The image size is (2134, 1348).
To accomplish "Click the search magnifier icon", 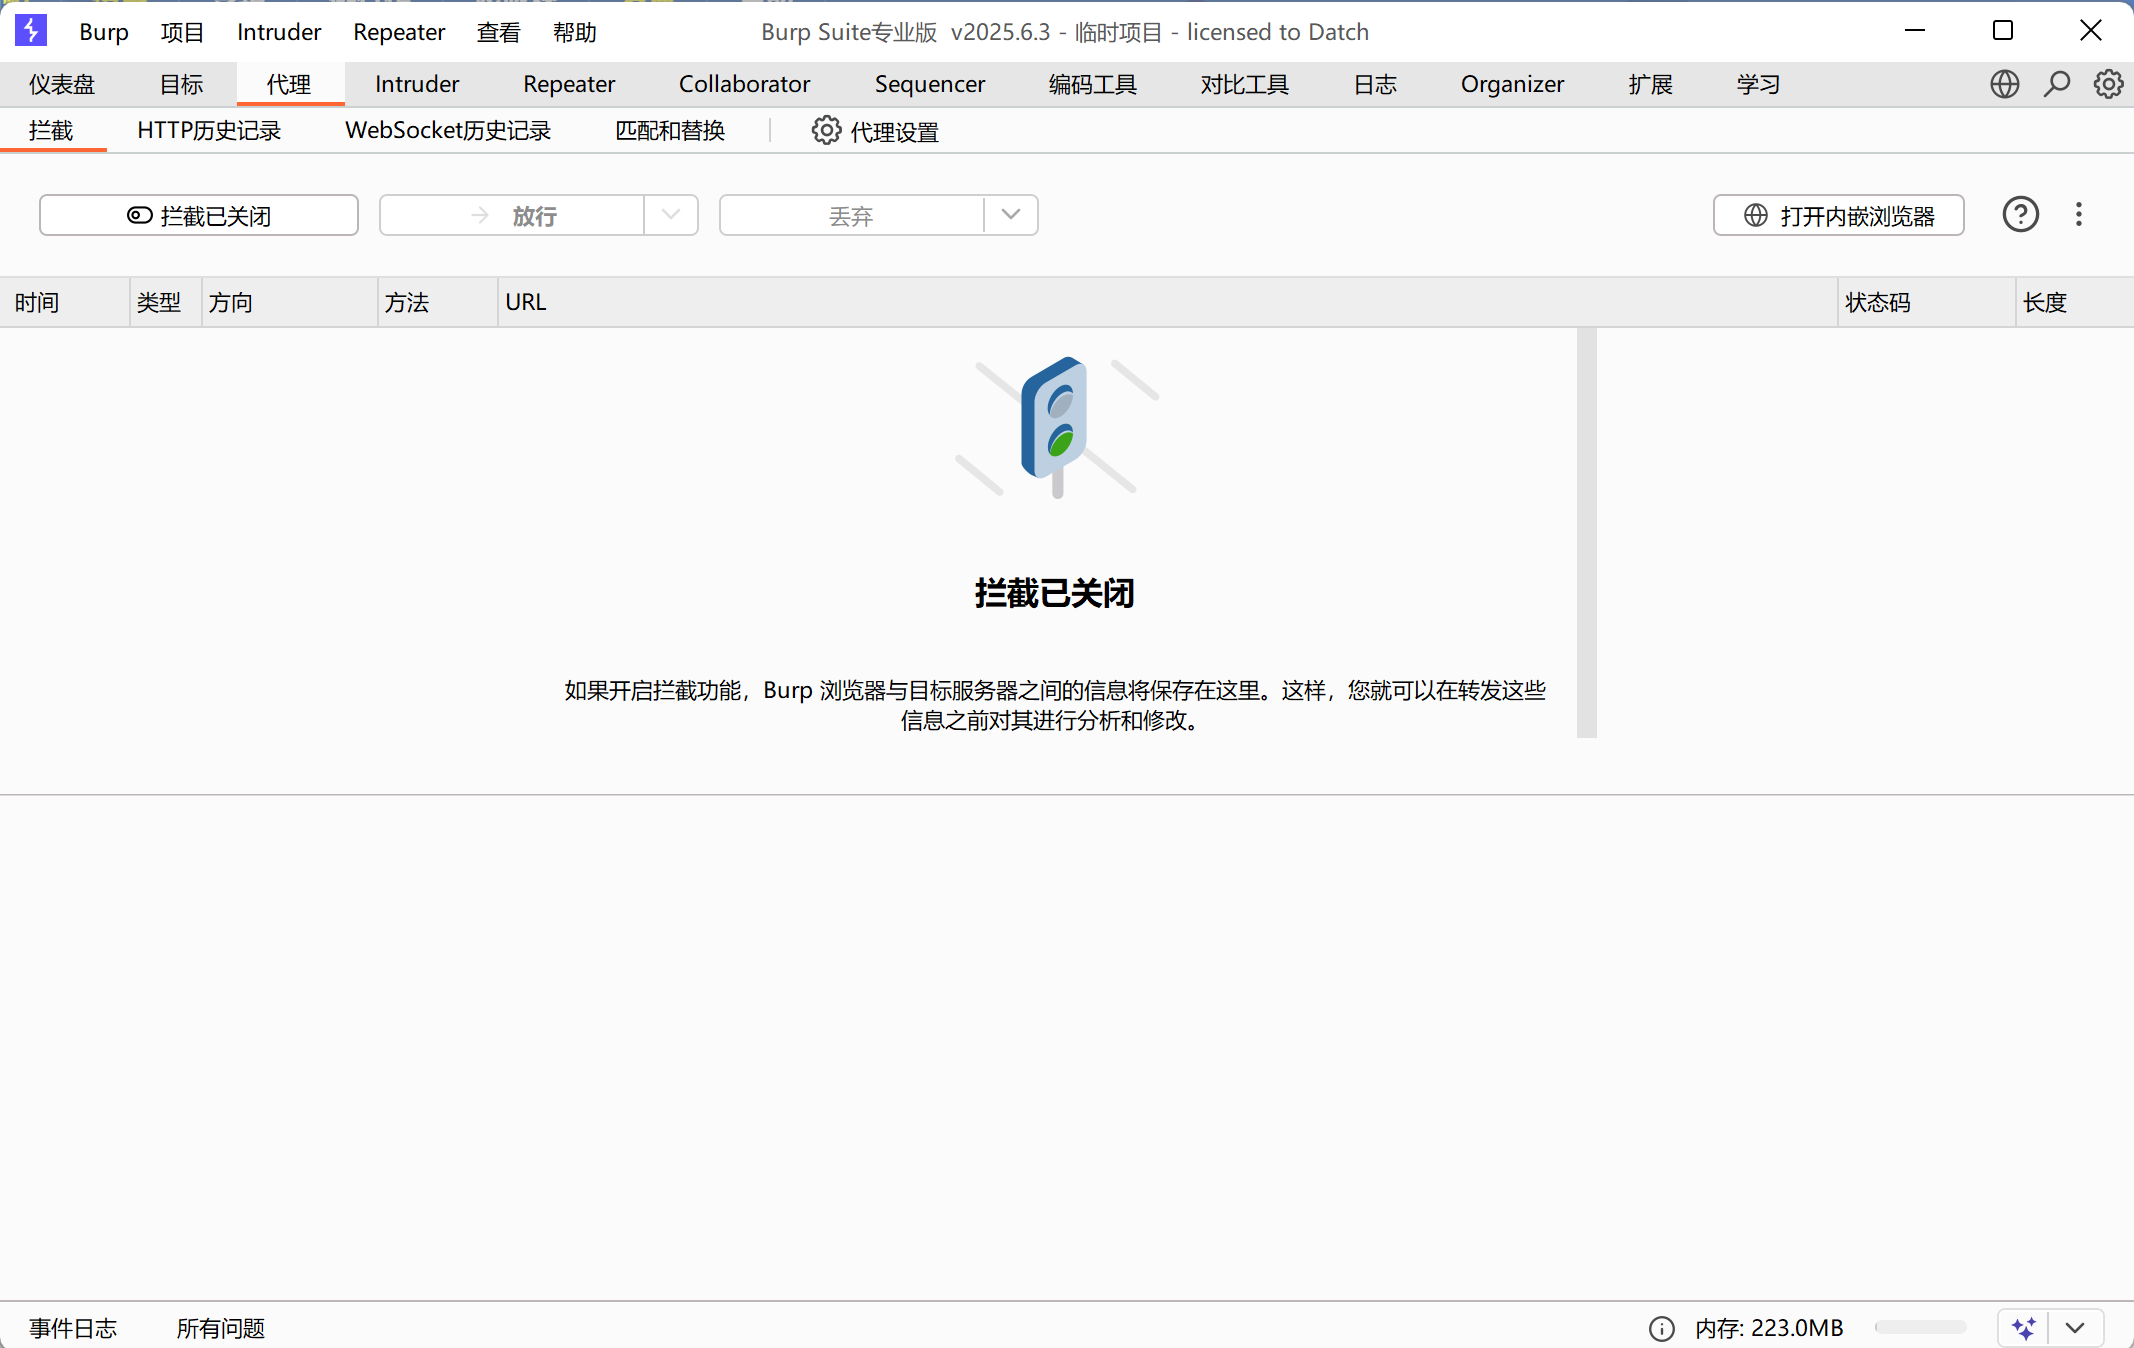I will 2056,84.
